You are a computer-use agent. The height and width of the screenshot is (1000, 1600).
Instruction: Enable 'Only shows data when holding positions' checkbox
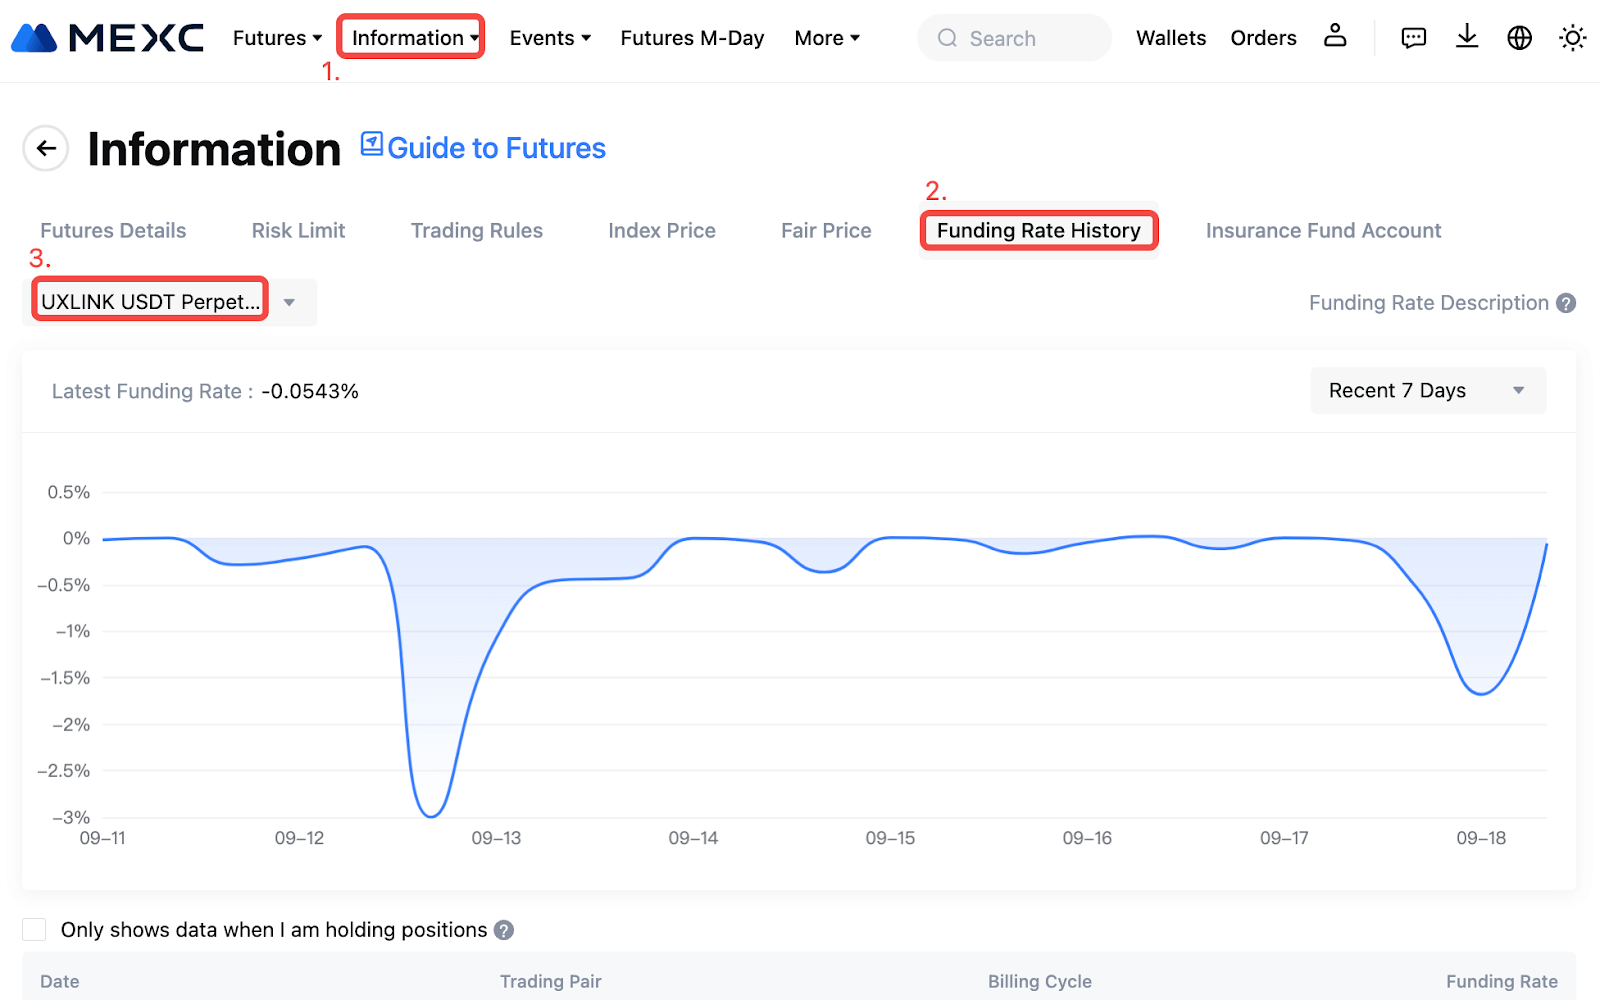coord(35,930)
